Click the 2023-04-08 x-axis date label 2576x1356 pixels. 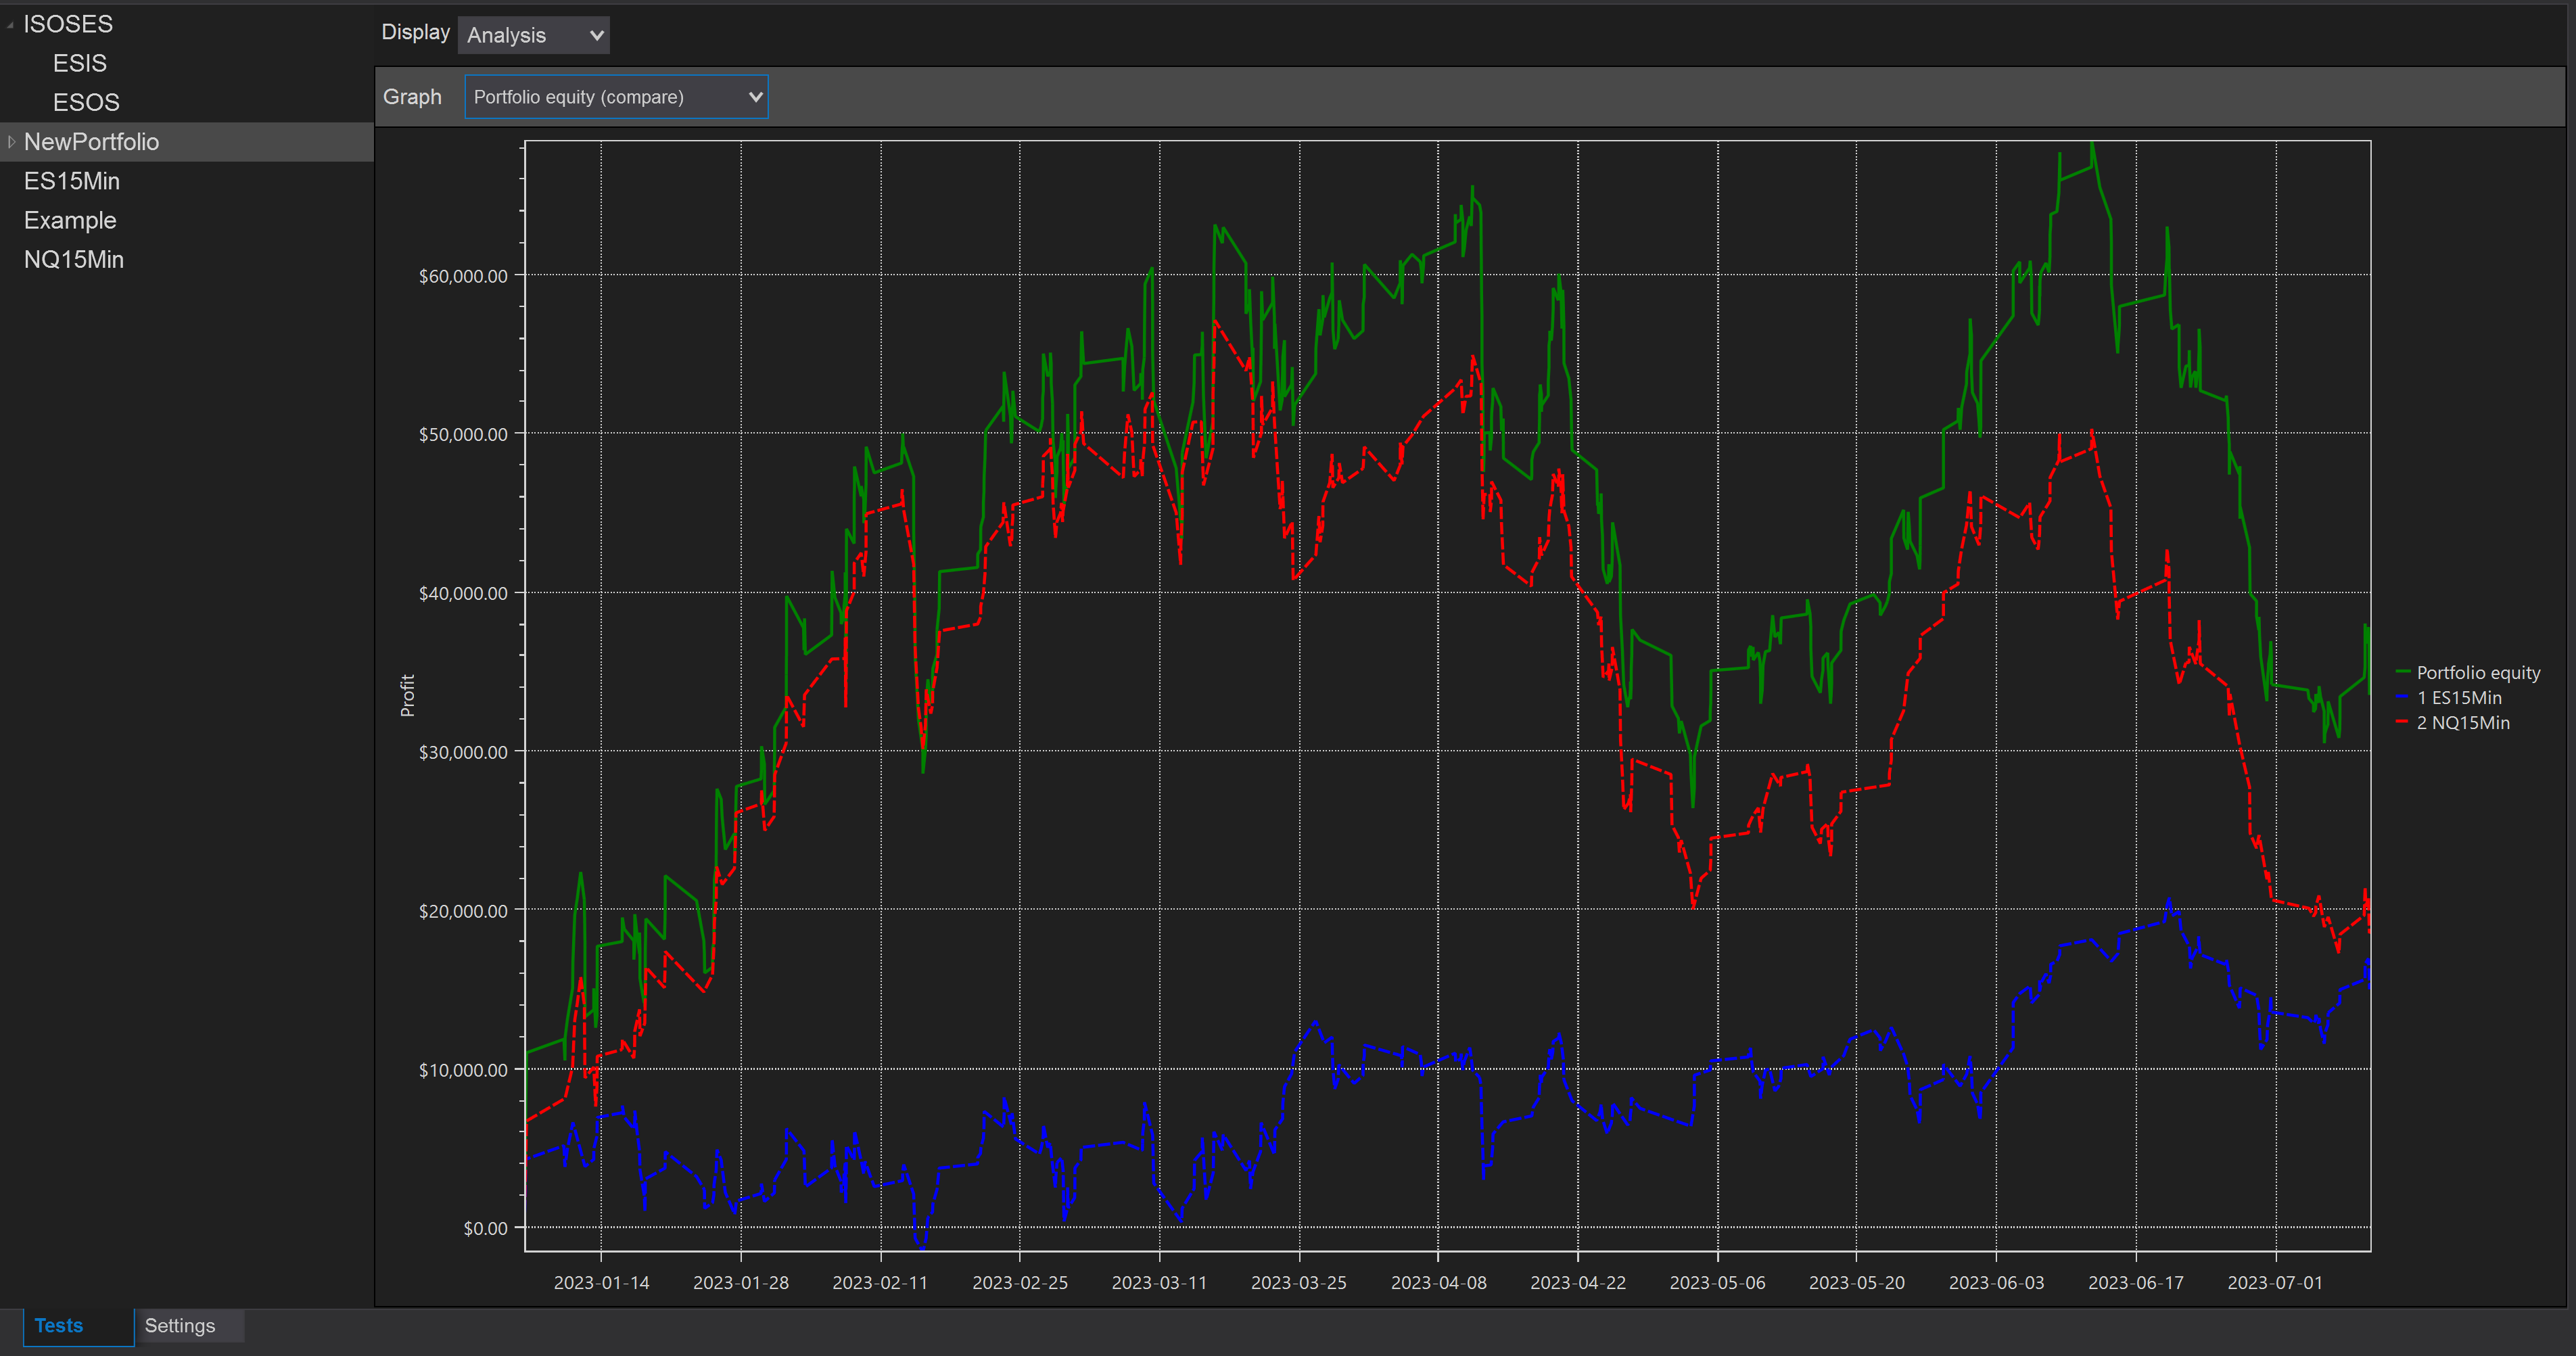(1438, 1282)
